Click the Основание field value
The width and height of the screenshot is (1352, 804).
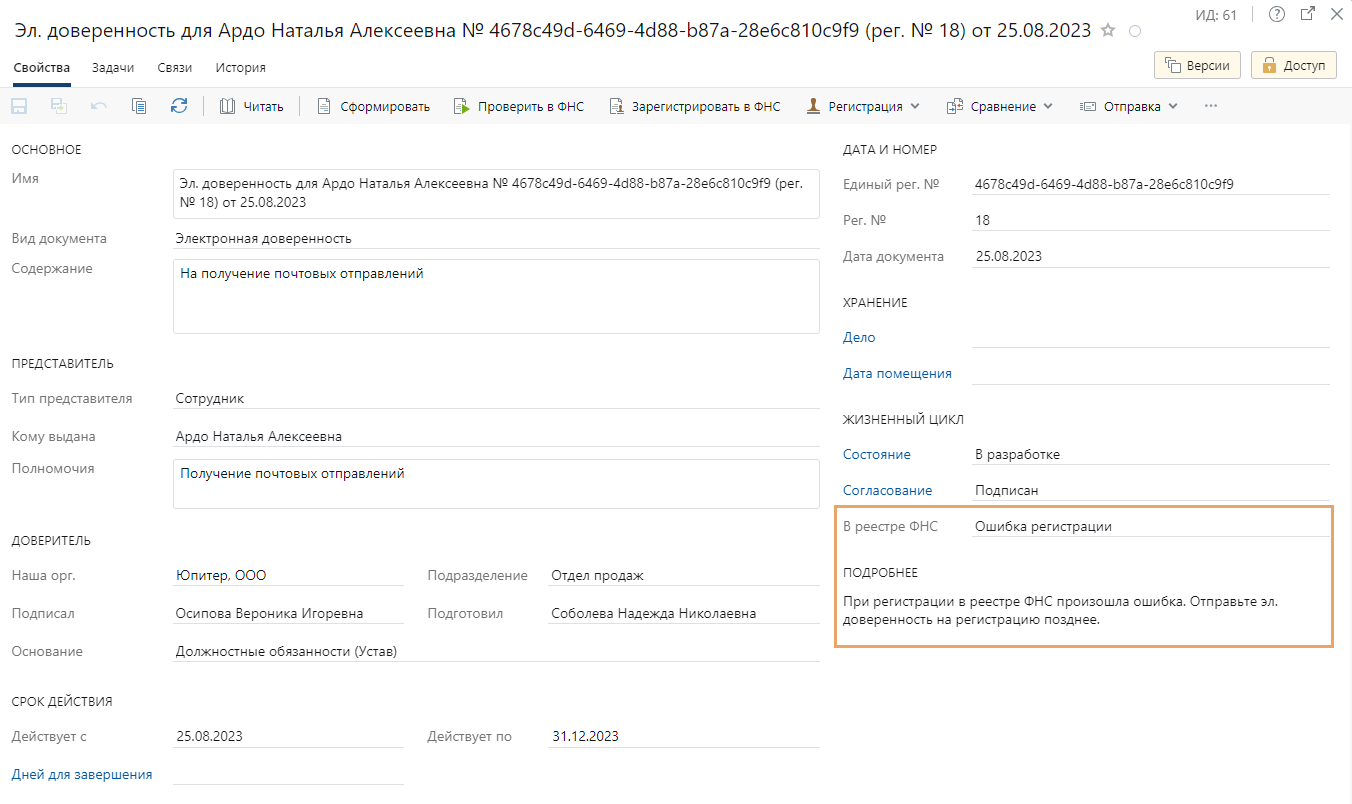pos(496,651)
